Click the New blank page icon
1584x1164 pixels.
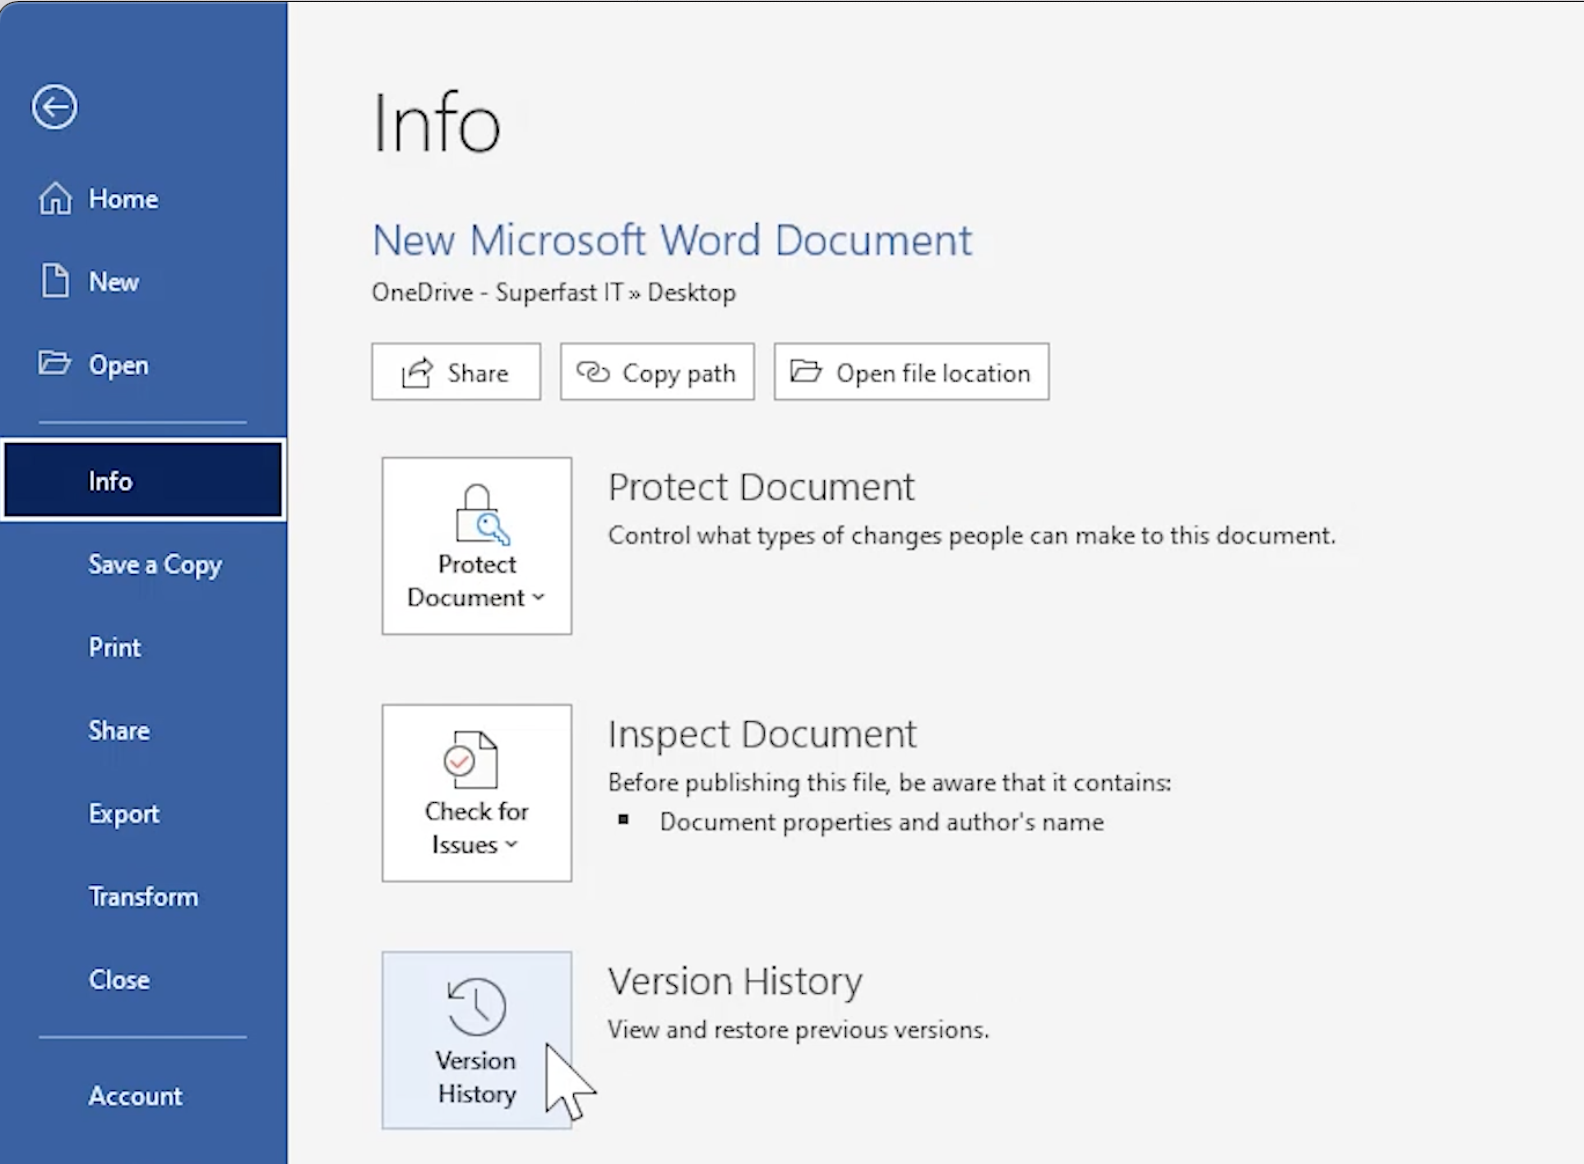55,281
